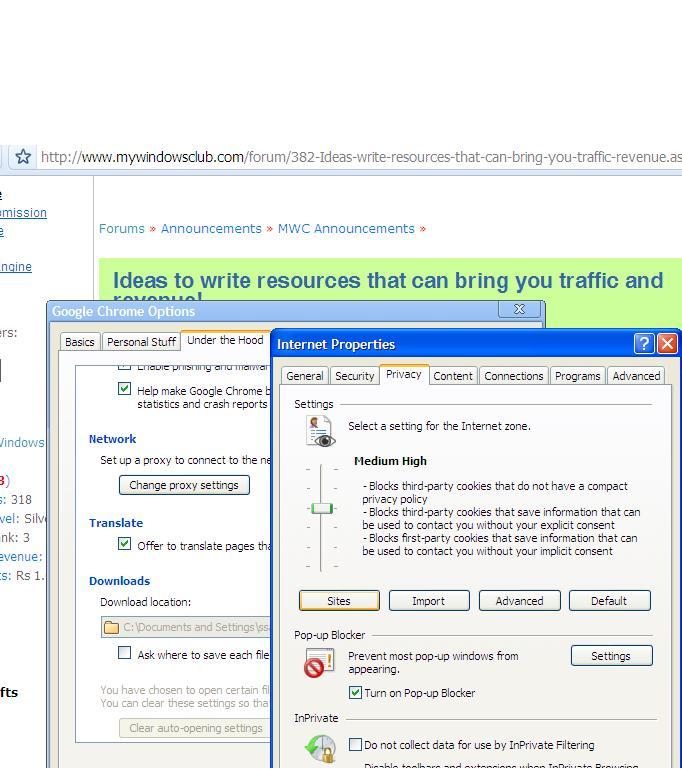
Task: Click the Pop-up Blocker prohibited icon
Action: pyautogui.click(x=319, y=662)
